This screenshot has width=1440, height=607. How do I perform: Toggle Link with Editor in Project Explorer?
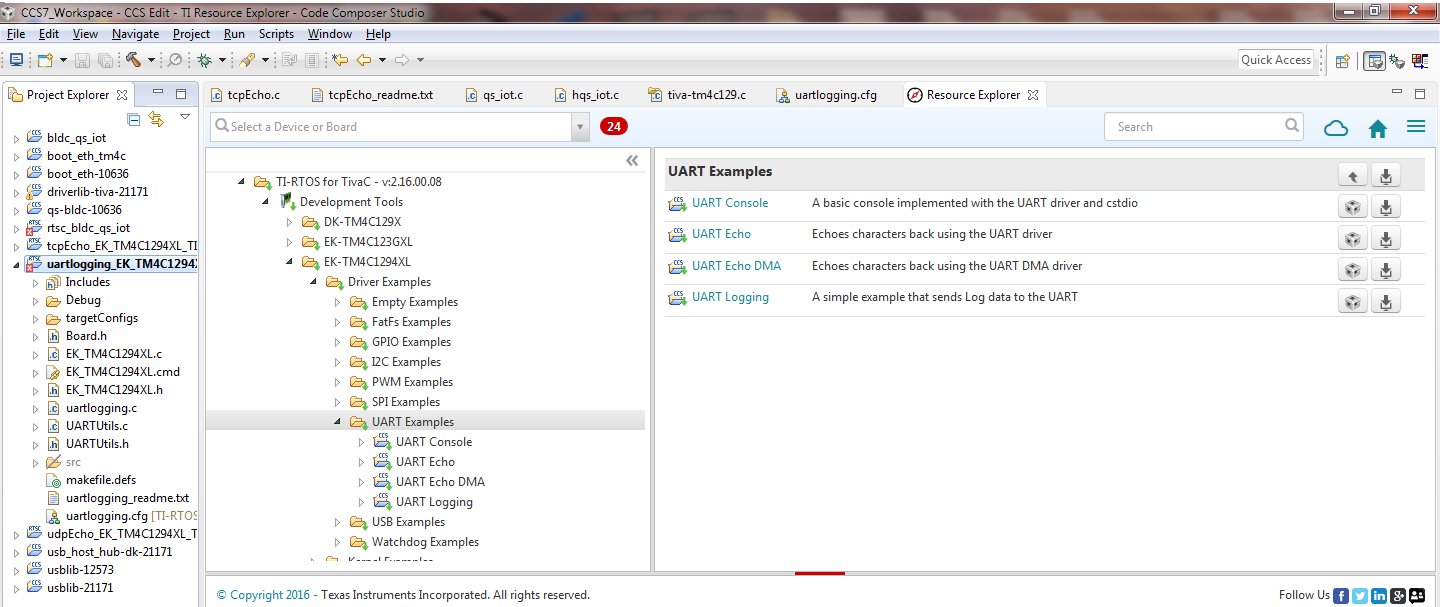click(x=156, y=119)
